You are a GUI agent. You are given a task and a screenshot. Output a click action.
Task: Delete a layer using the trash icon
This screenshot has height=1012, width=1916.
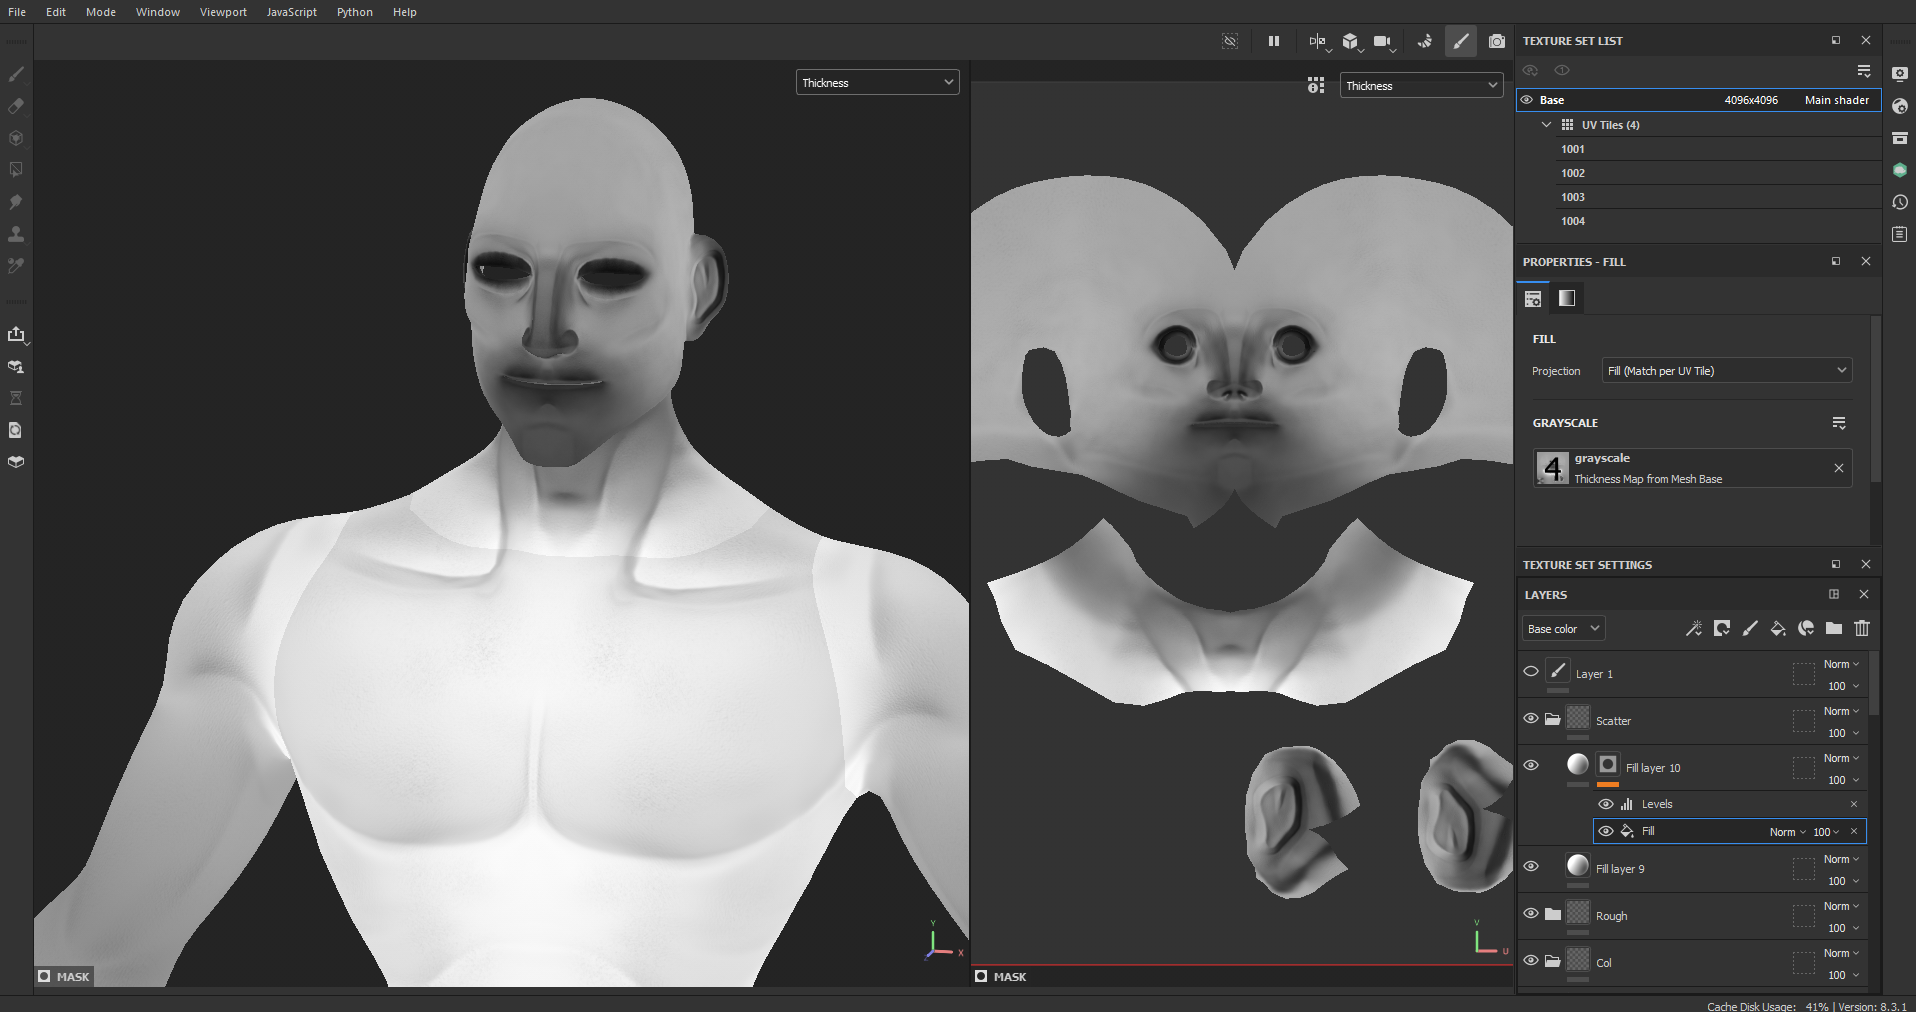pos(1862,629)
